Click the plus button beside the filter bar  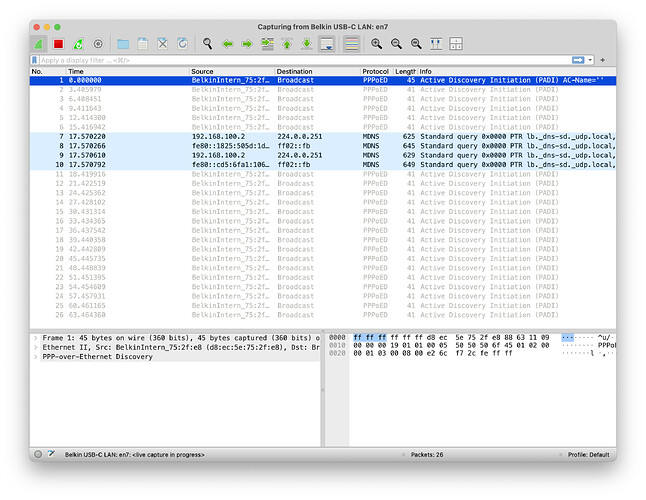[x=603, y=60]
